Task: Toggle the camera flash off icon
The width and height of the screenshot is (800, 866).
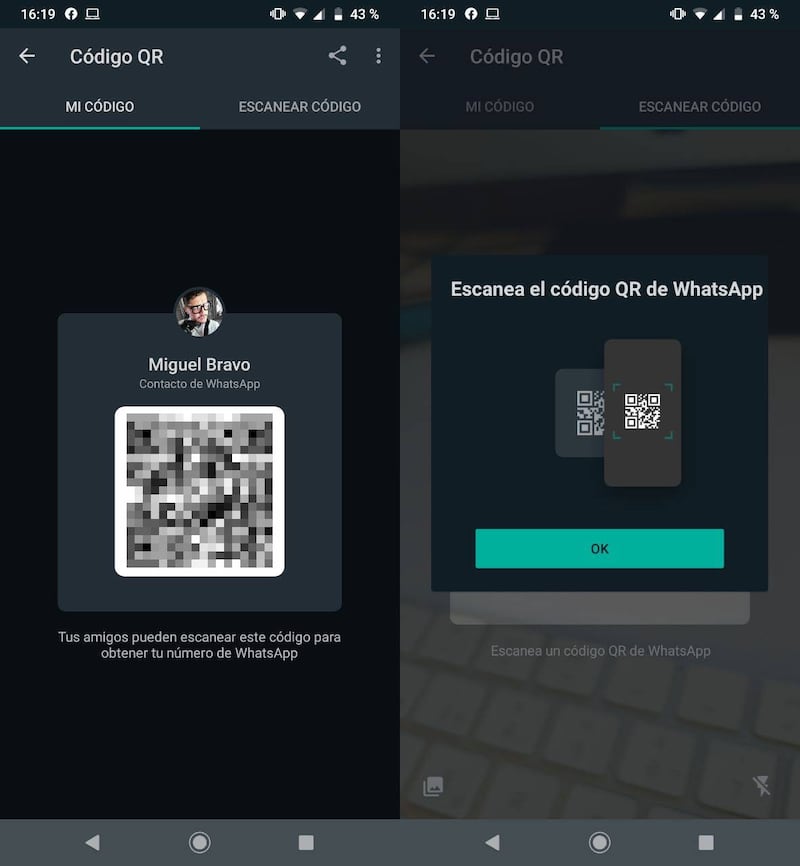Action: pyautogui.click(x=761, y=785)
